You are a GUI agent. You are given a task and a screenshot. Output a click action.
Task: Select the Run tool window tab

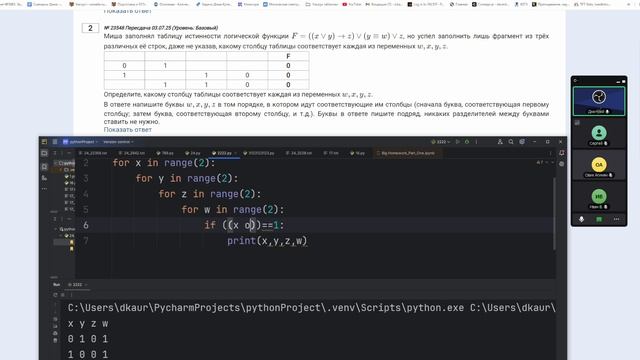(56, 285)
